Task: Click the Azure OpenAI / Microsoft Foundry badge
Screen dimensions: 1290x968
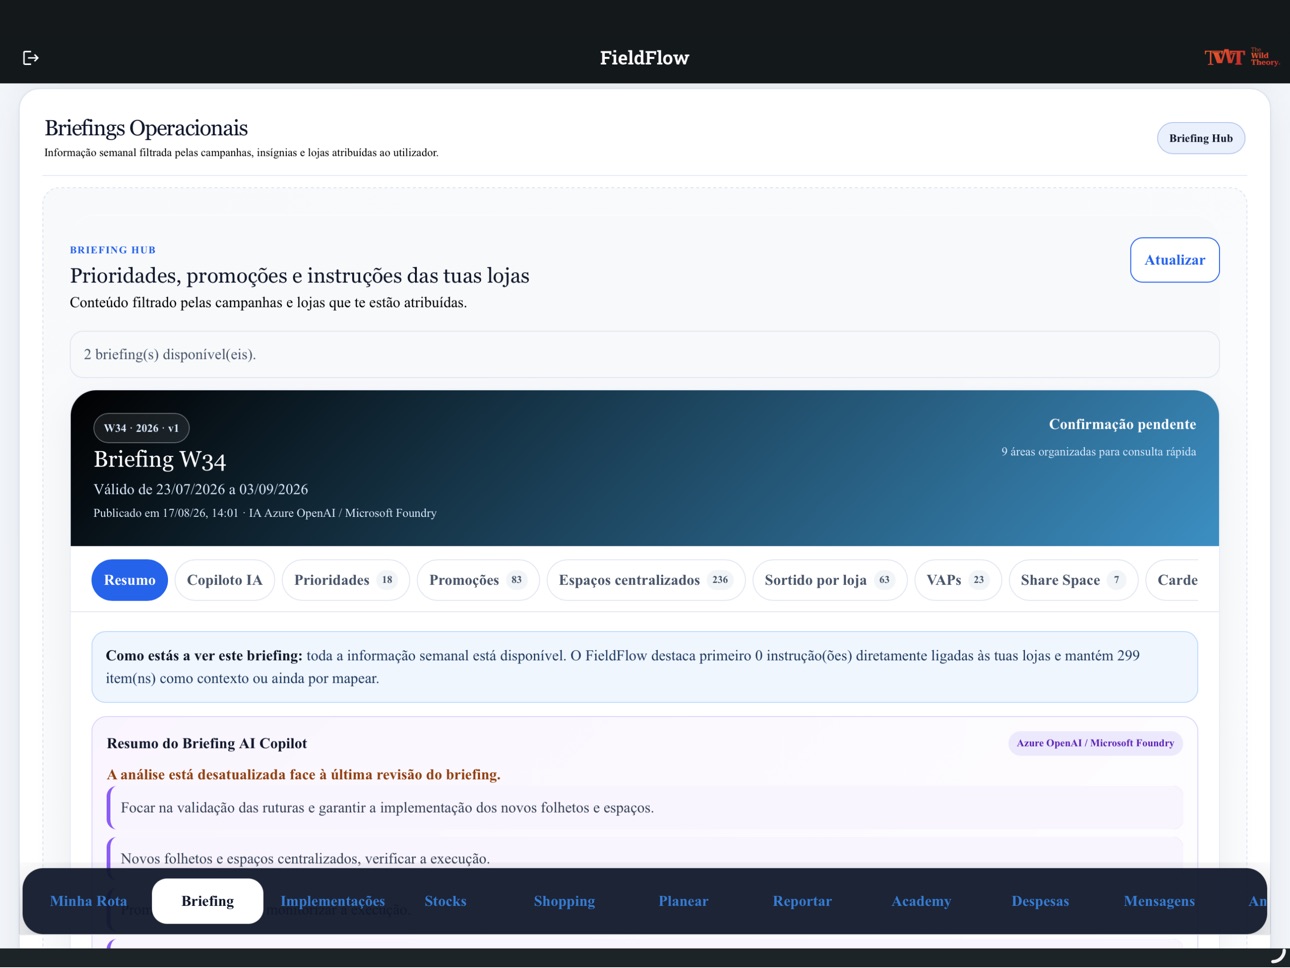Action: pyautogui.click(x=1095, y=743)
